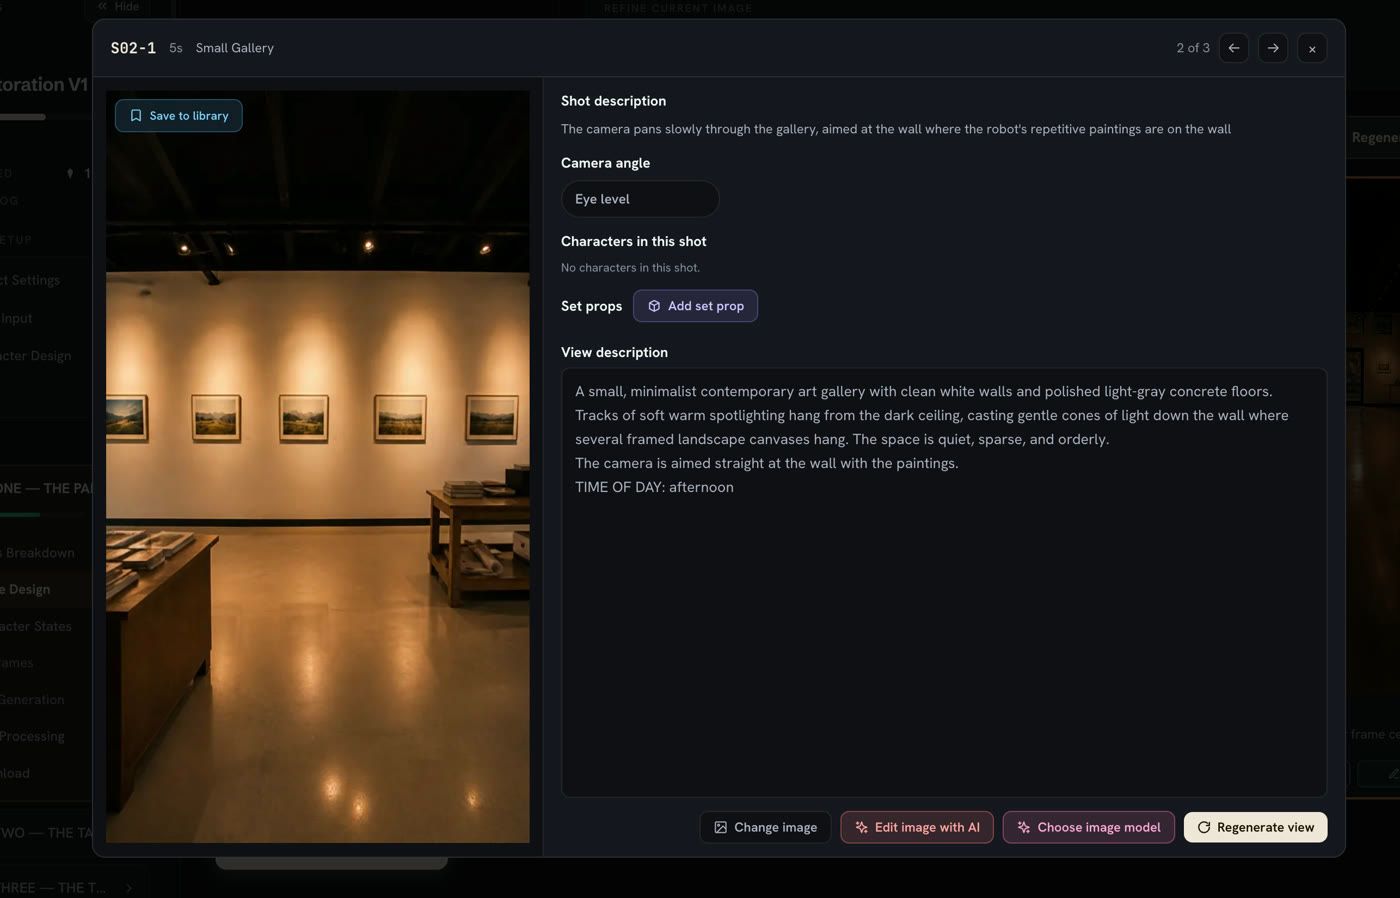Click the S02-1 shot code
Image resolution: width=1400 pixels, height=898 pixels.
[133, 48]
